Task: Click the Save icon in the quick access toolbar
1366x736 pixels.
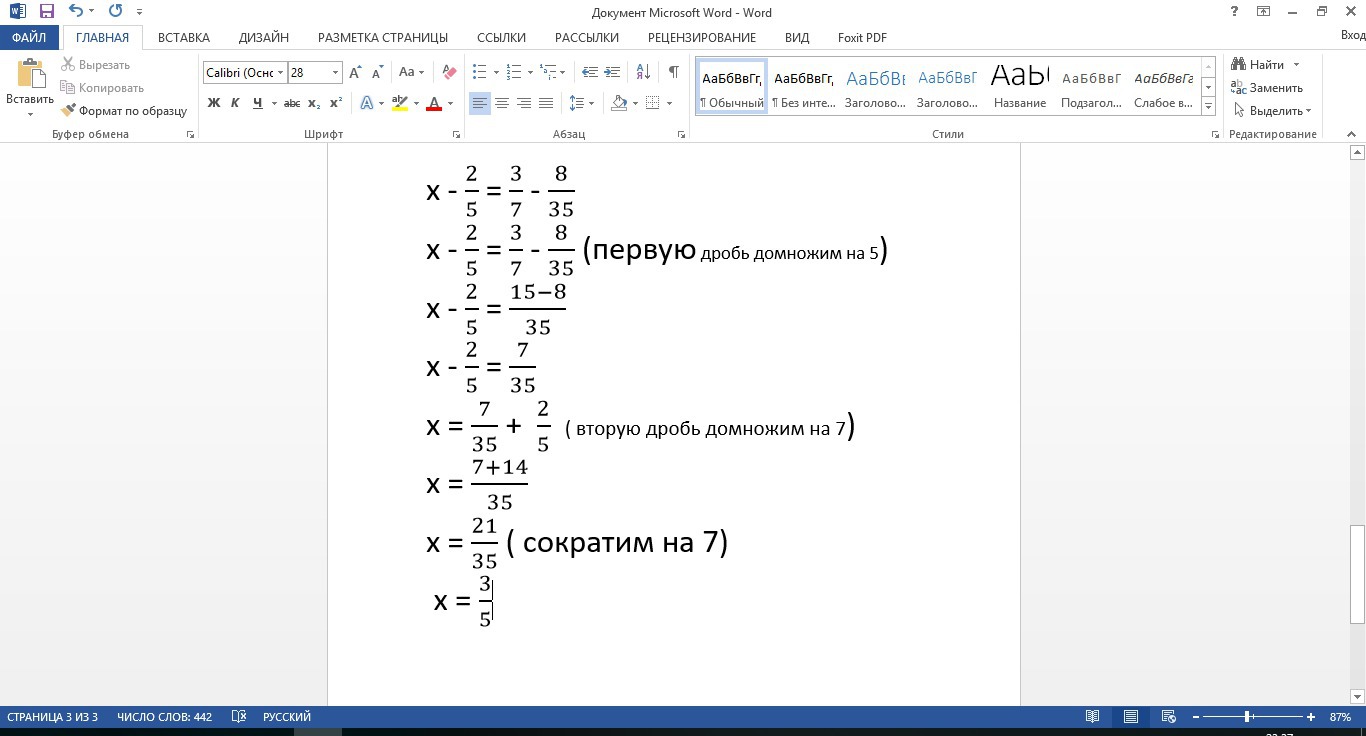Action: pos(47,12)
